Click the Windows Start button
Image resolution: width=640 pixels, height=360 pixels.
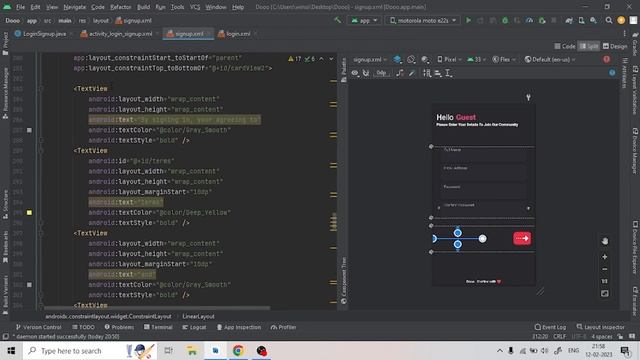tap(11, 351)
